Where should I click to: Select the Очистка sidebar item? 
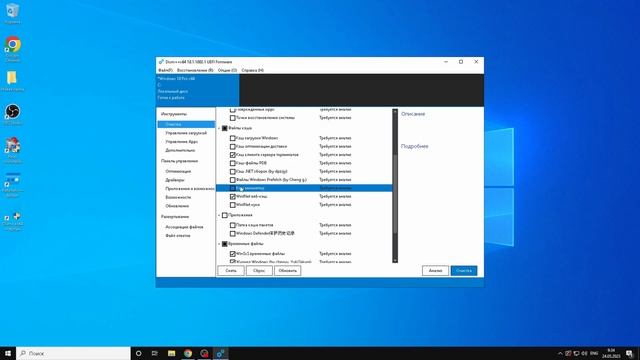[x=186, y=124]
